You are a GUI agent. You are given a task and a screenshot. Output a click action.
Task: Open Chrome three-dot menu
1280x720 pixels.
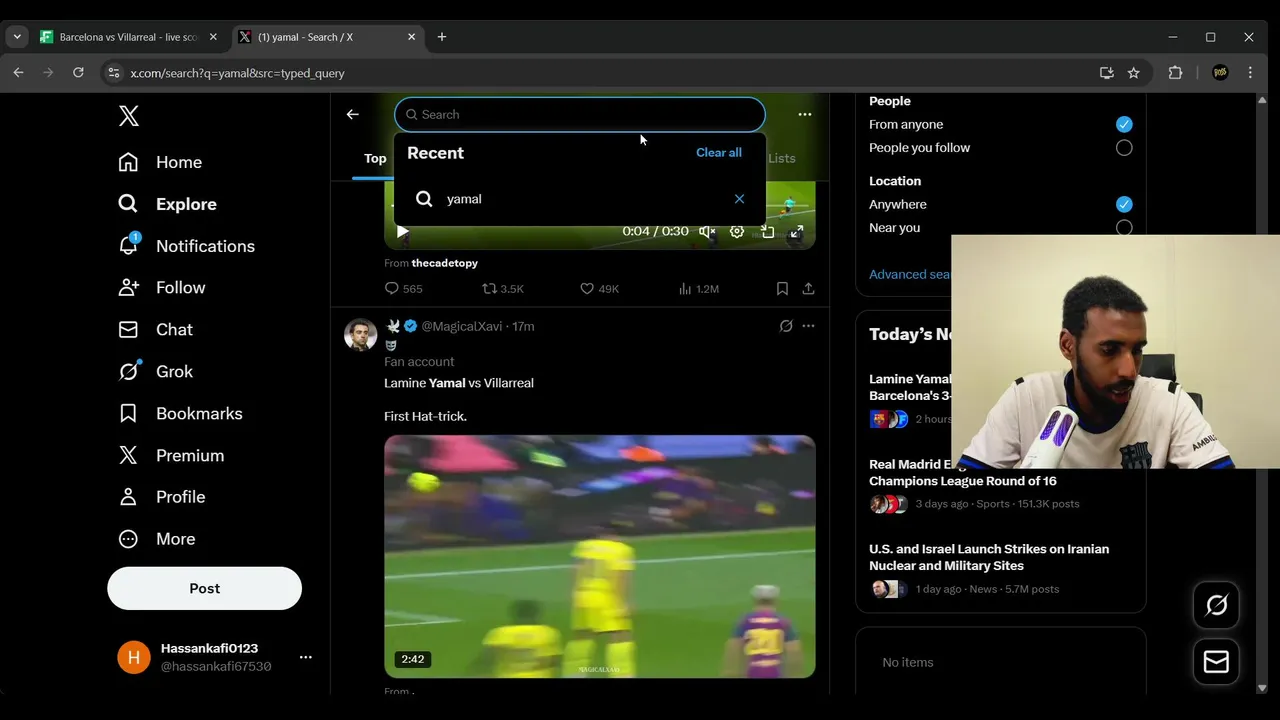click(1250, 73)
